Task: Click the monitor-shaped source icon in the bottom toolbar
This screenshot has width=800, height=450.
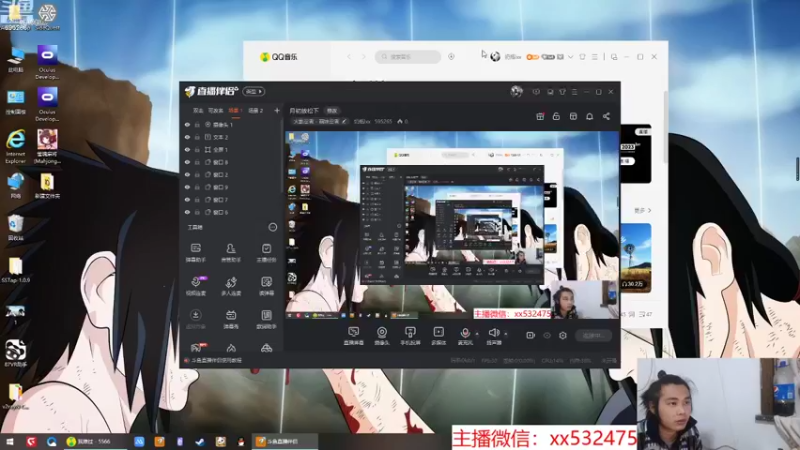Action: pyautogui.click(x=354, y=336)
